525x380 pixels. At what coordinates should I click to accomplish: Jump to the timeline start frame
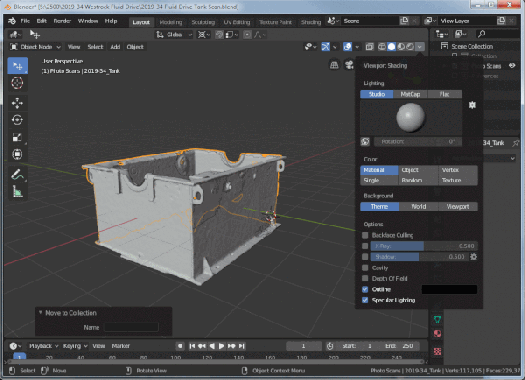192,346
